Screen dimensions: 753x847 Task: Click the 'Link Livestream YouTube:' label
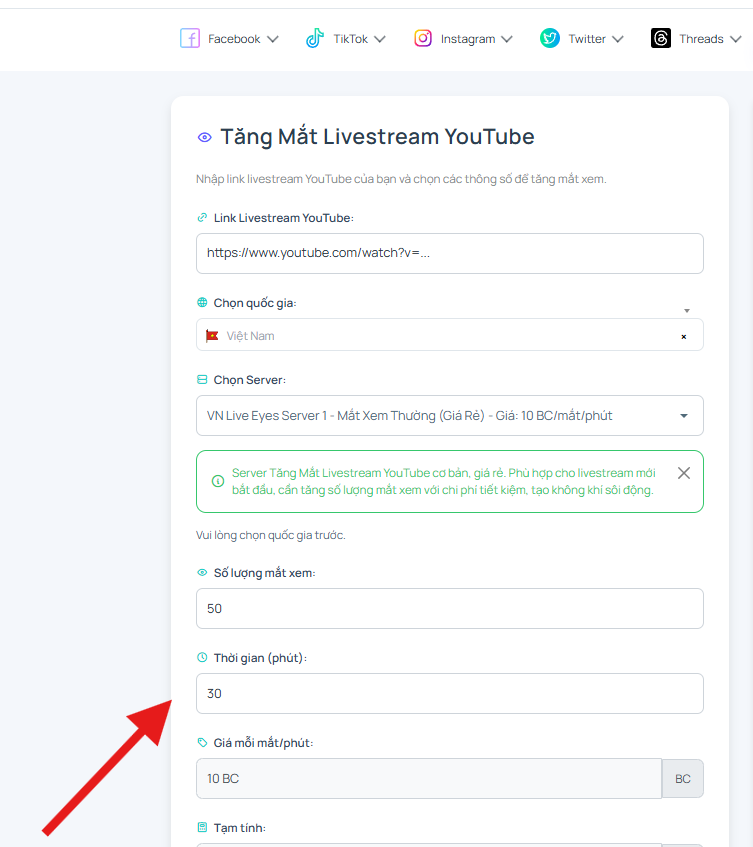point(284,218)
